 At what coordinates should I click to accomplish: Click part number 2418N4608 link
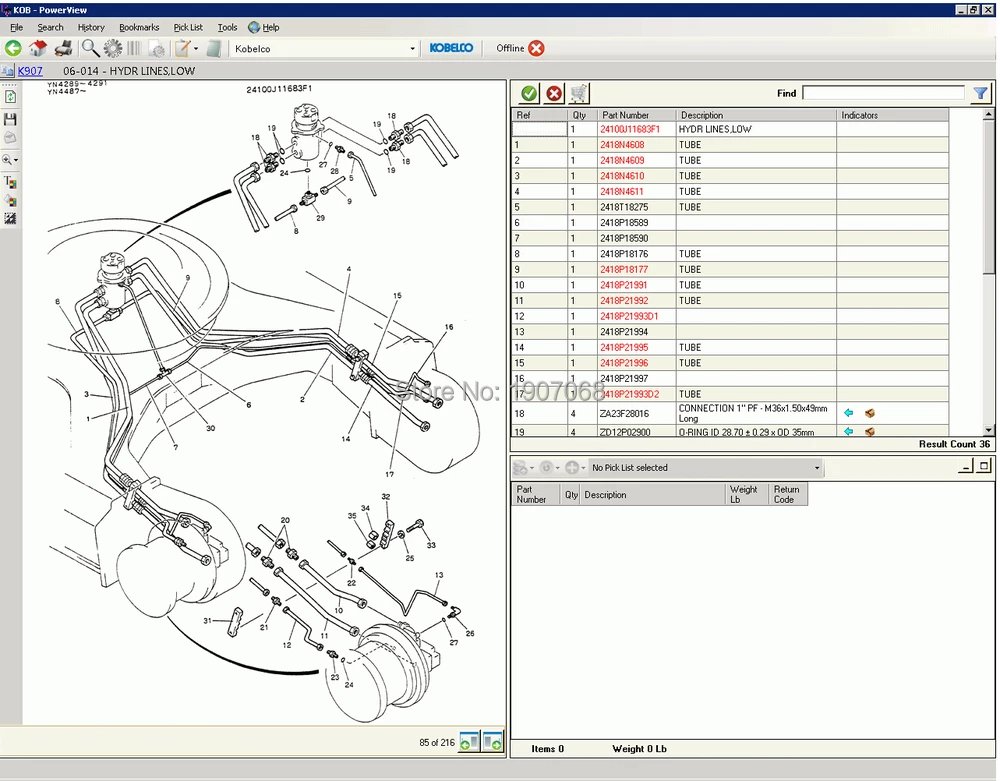point(621,145)
